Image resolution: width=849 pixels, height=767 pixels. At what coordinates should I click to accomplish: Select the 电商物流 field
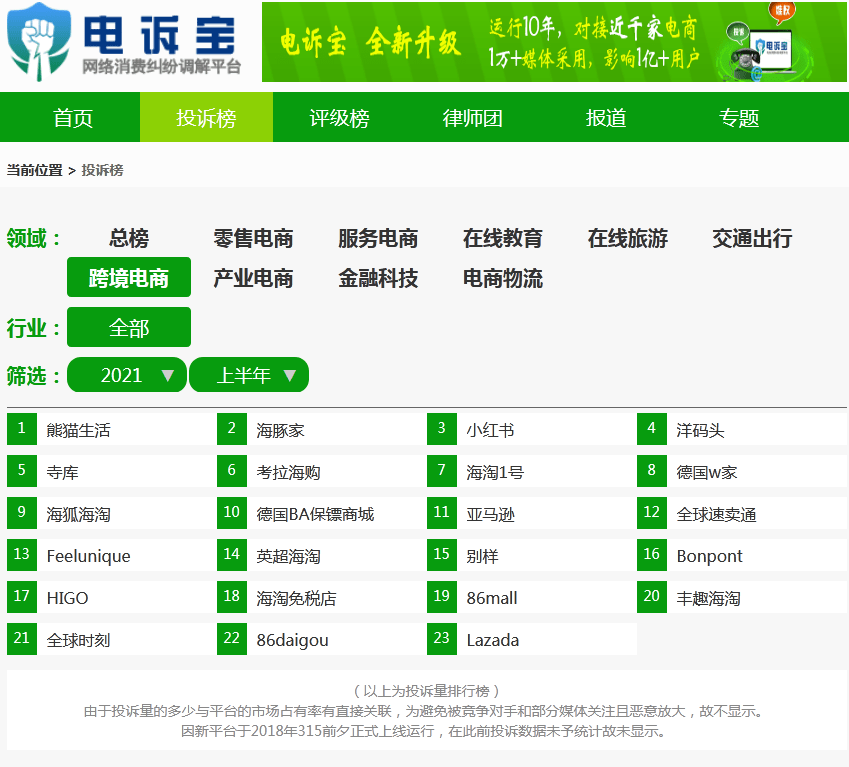tap(502, 278)
